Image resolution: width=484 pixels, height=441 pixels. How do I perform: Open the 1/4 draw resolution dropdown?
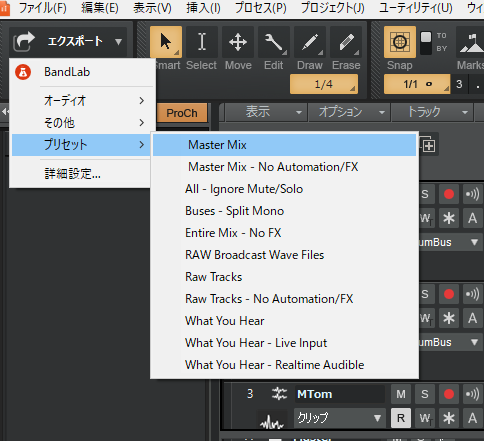pos(324,84)
